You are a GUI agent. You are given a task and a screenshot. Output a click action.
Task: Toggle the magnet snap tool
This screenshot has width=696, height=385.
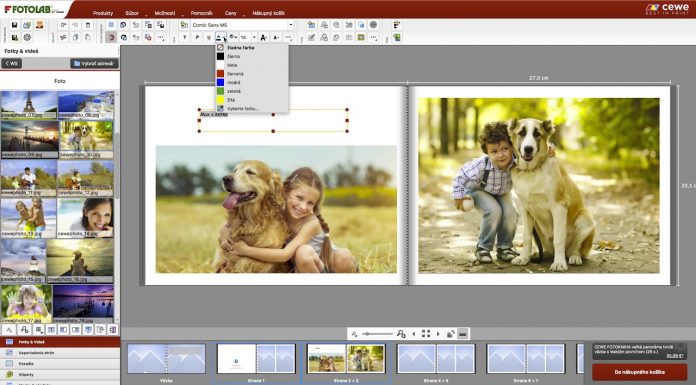(111, 38)
